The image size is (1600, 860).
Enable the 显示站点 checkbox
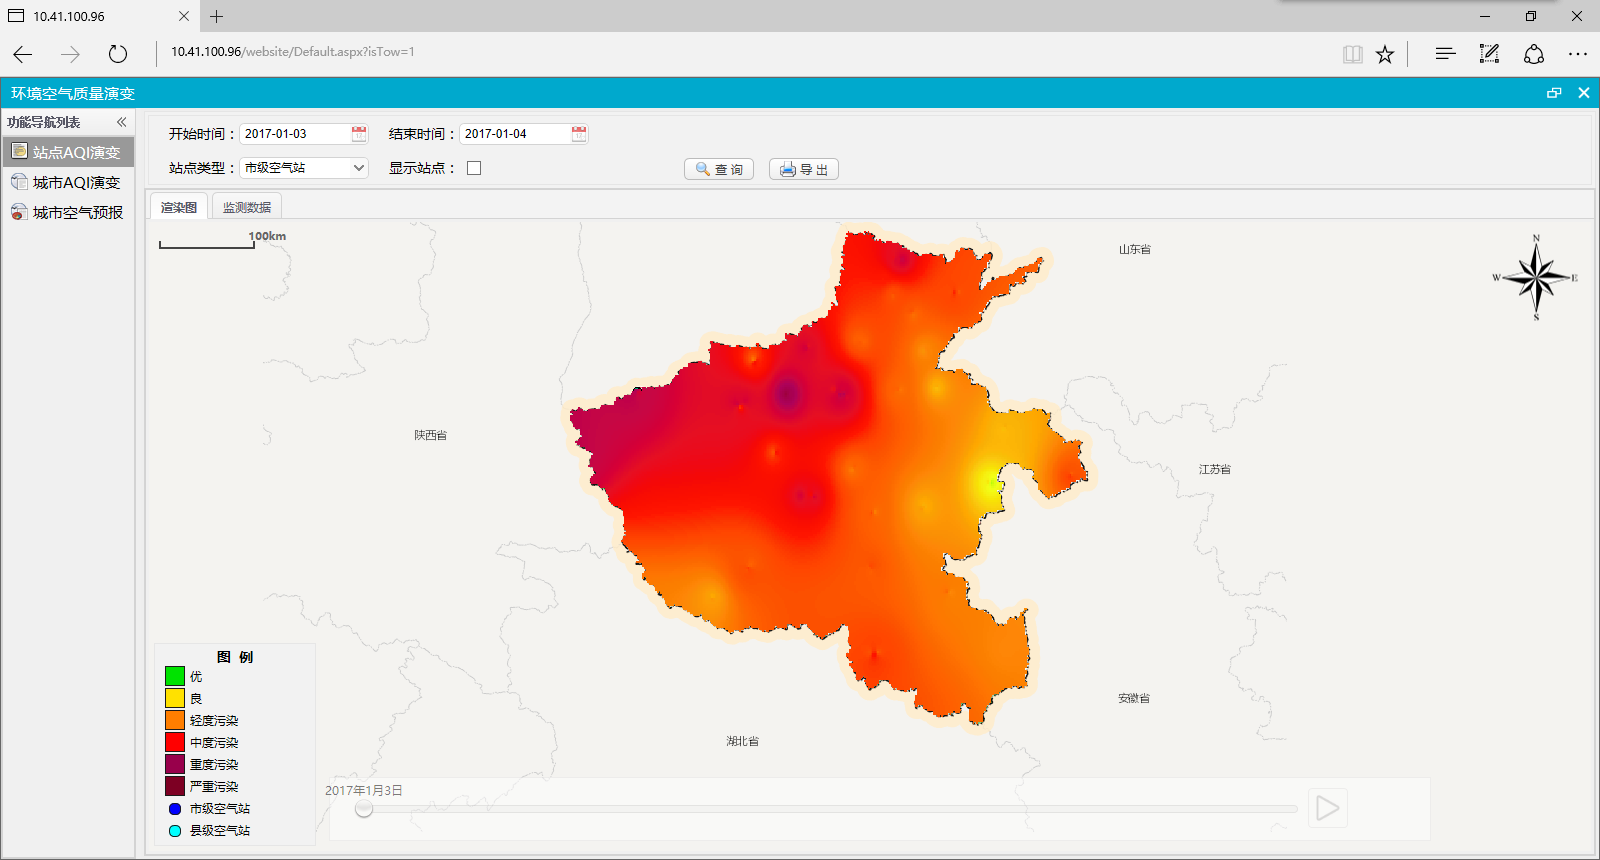474,168
